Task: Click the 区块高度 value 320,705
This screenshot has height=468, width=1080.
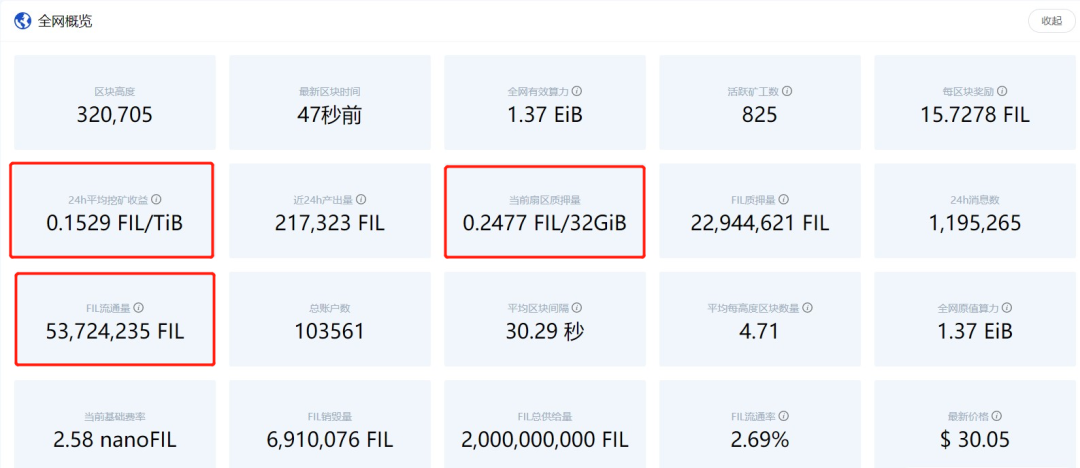Action: pos(115,115)
